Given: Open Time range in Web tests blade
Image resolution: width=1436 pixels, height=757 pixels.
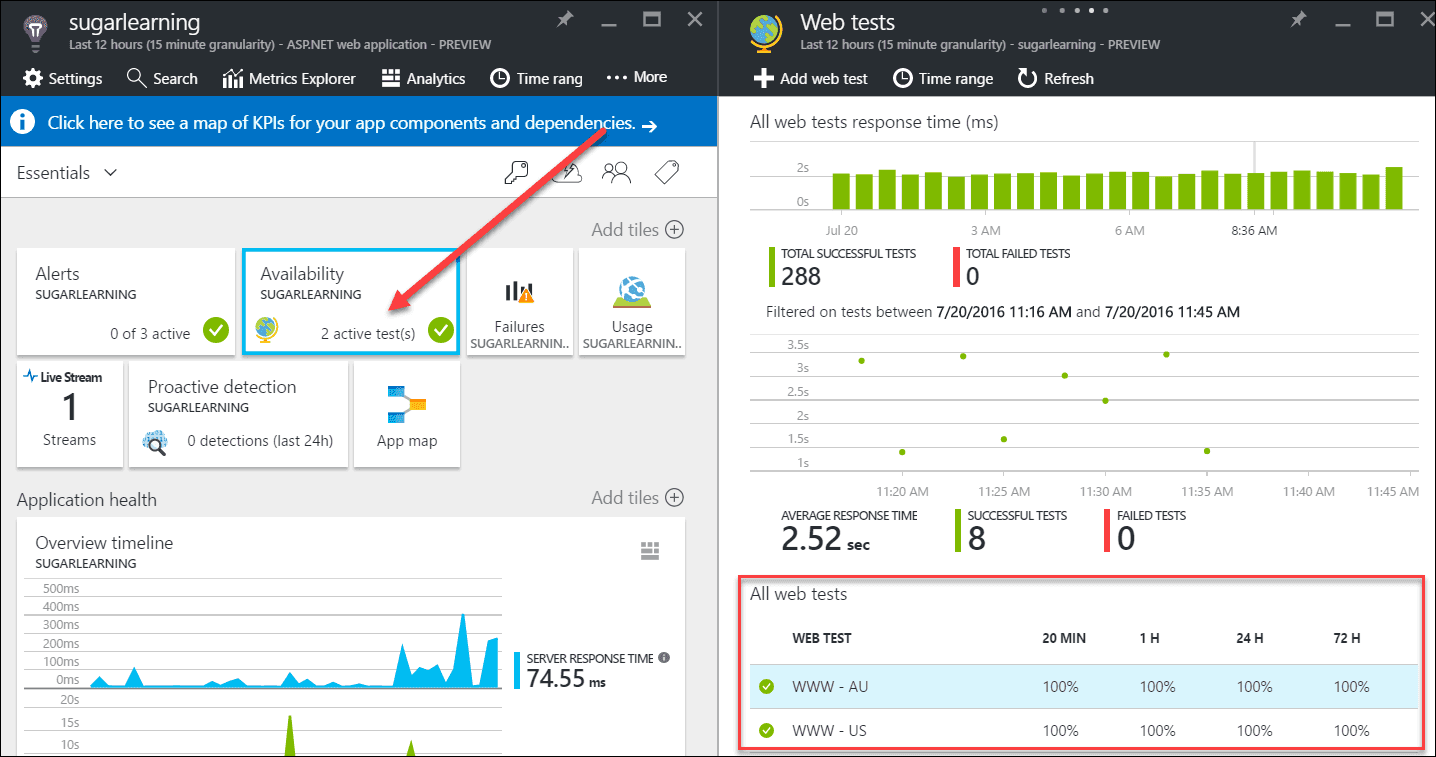Looking at the screenshot, I should tap(943, 78).
